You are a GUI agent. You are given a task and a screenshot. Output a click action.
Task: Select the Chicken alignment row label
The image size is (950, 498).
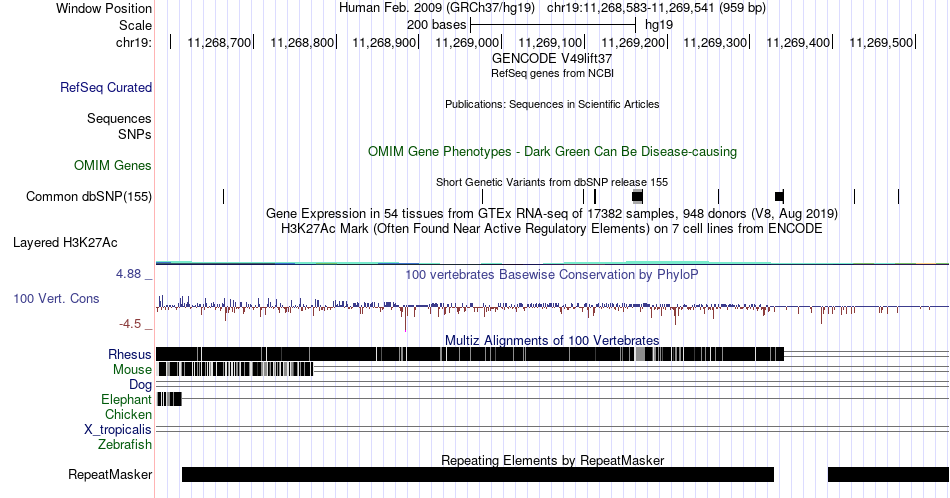pos(128,414)
